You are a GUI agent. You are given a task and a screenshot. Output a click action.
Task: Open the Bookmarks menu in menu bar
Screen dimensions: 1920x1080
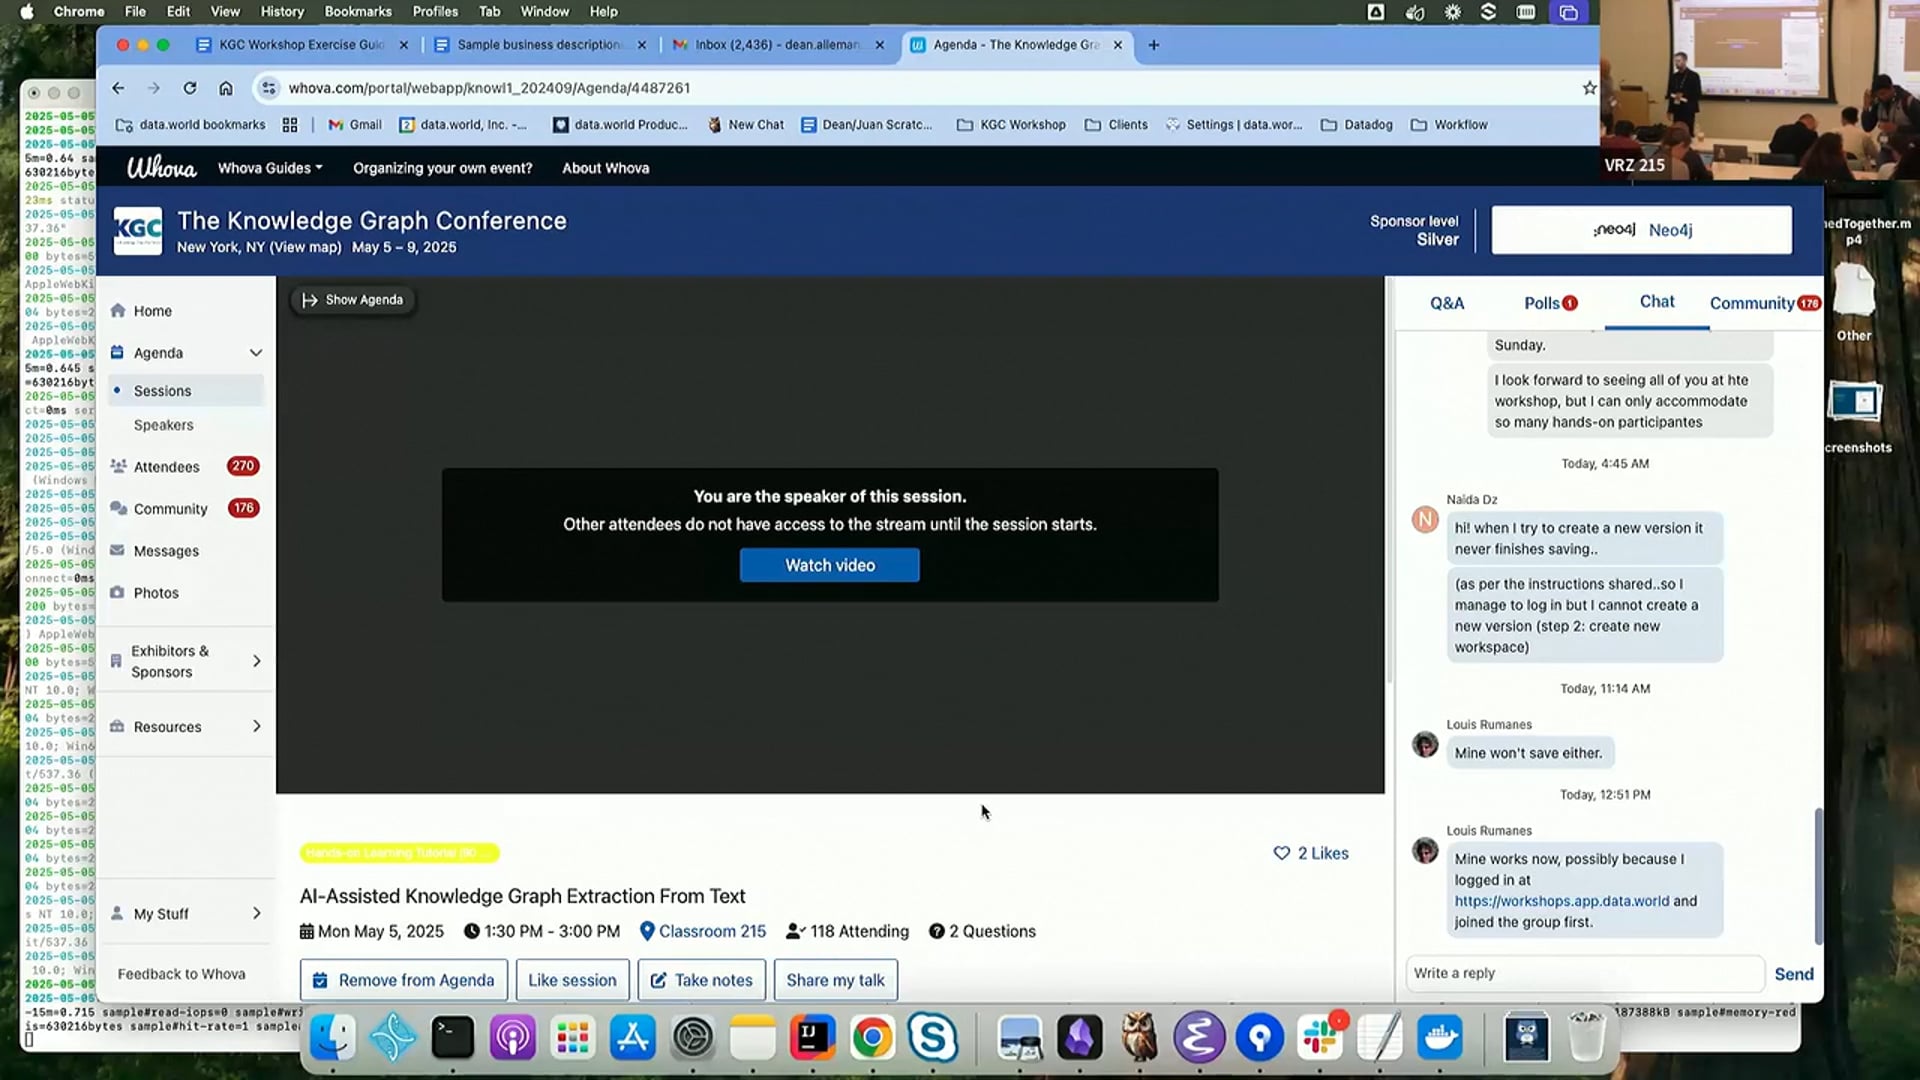click(x=357, y=12)
